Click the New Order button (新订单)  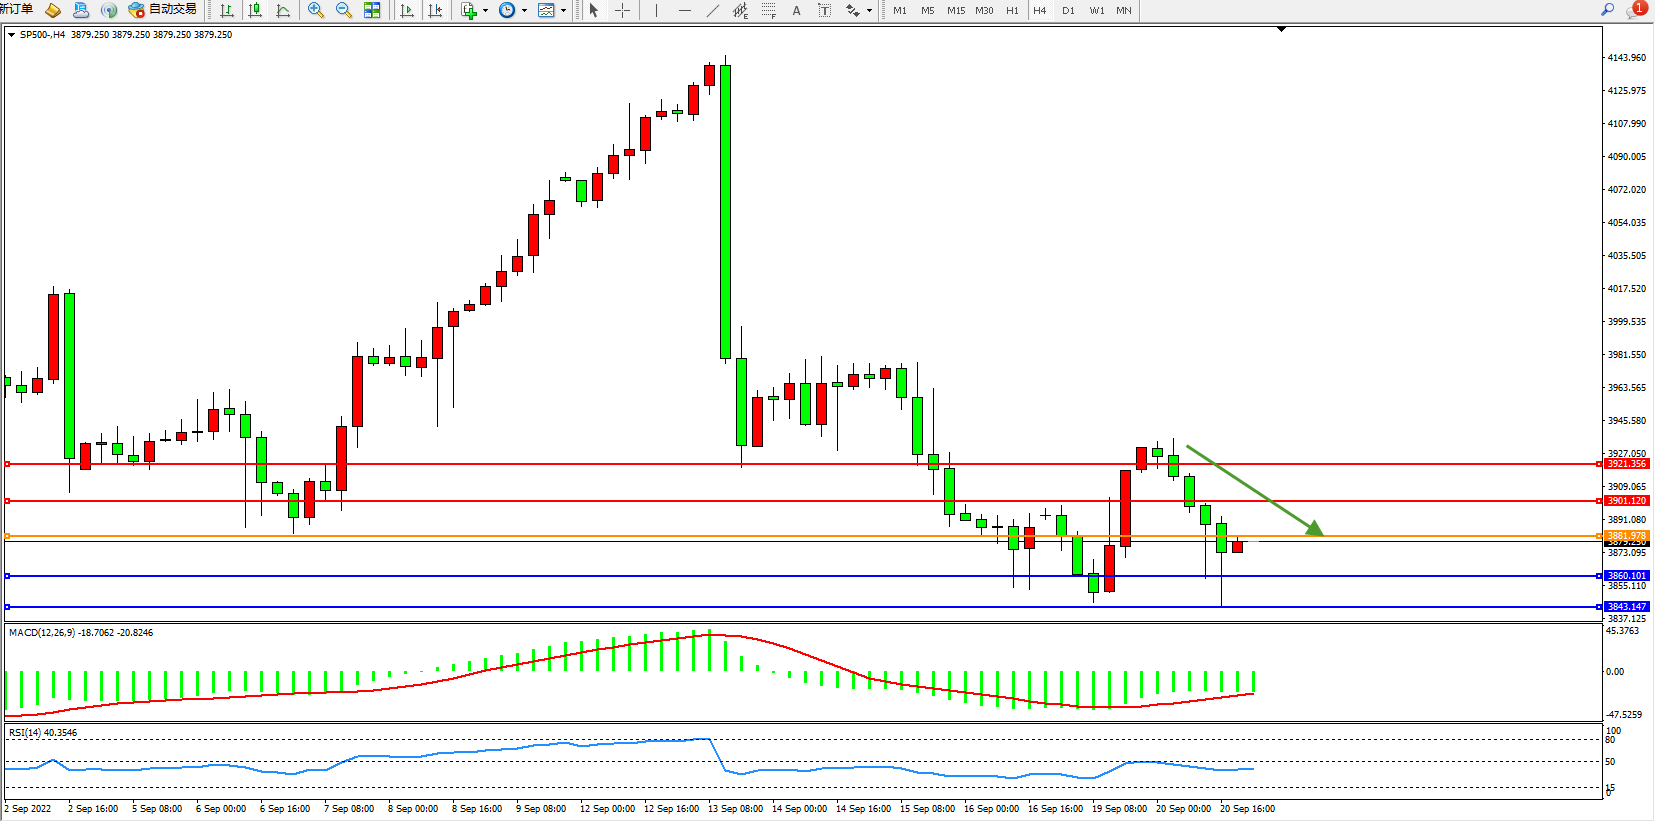(x=17, y=10)
